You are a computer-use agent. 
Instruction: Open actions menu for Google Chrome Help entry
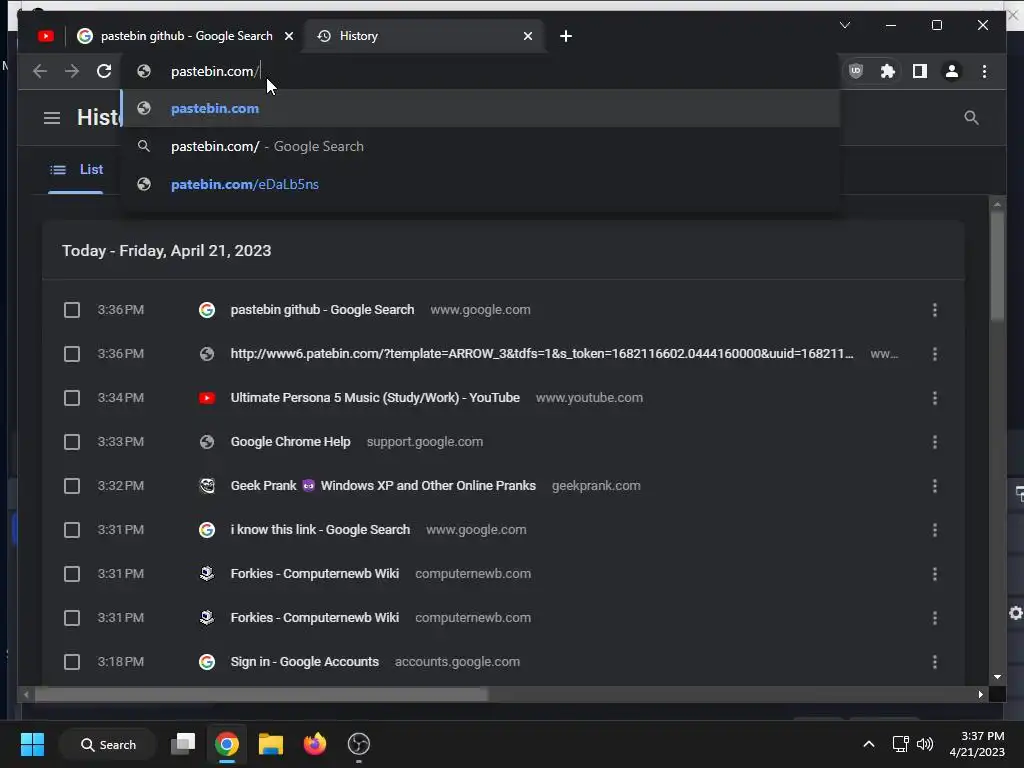pos(935,442)
